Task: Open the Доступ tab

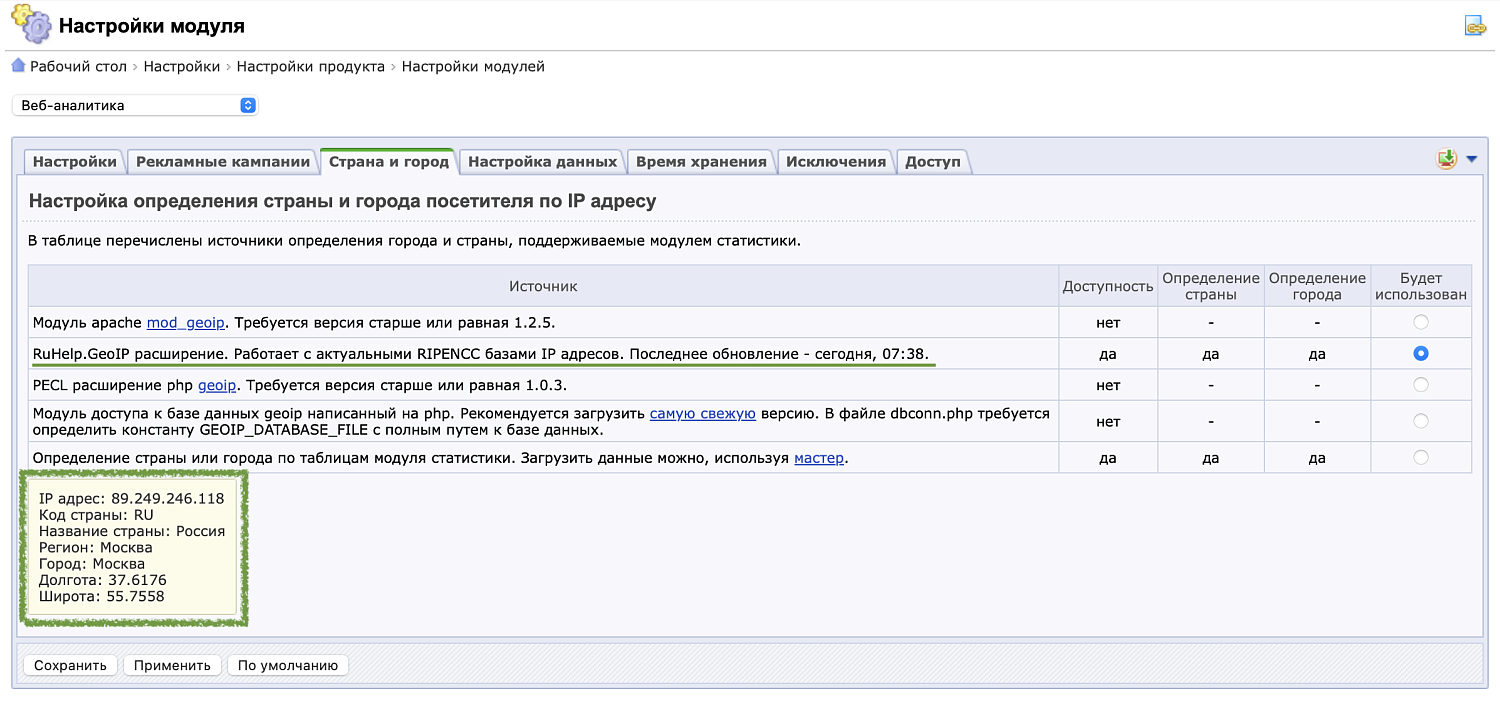Action: (x=932, y=161)
